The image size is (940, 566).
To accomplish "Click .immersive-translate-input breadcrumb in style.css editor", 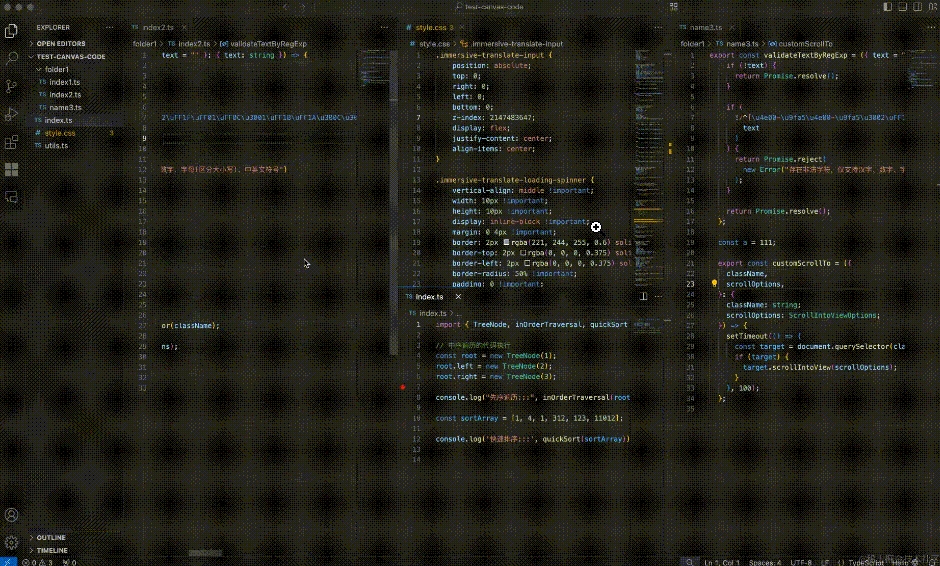I will 513,44.
